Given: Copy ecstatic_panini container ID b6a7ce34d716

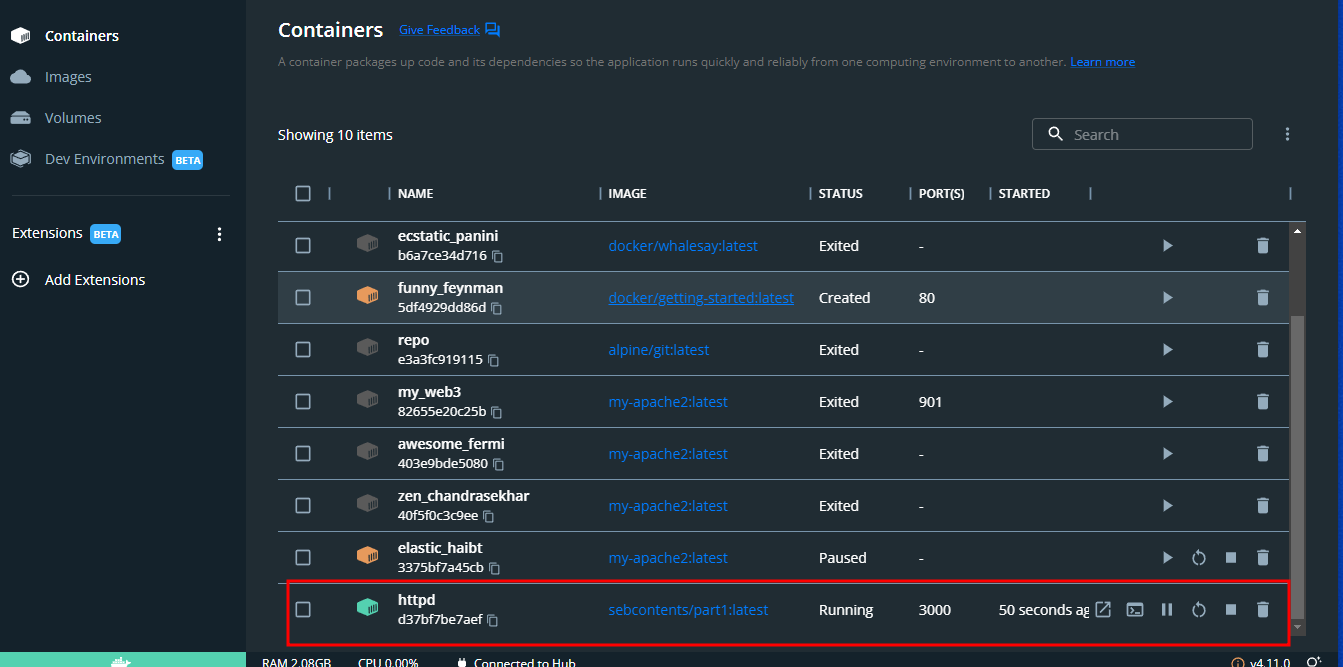Looking at the screenshot, I should point(497,256).
